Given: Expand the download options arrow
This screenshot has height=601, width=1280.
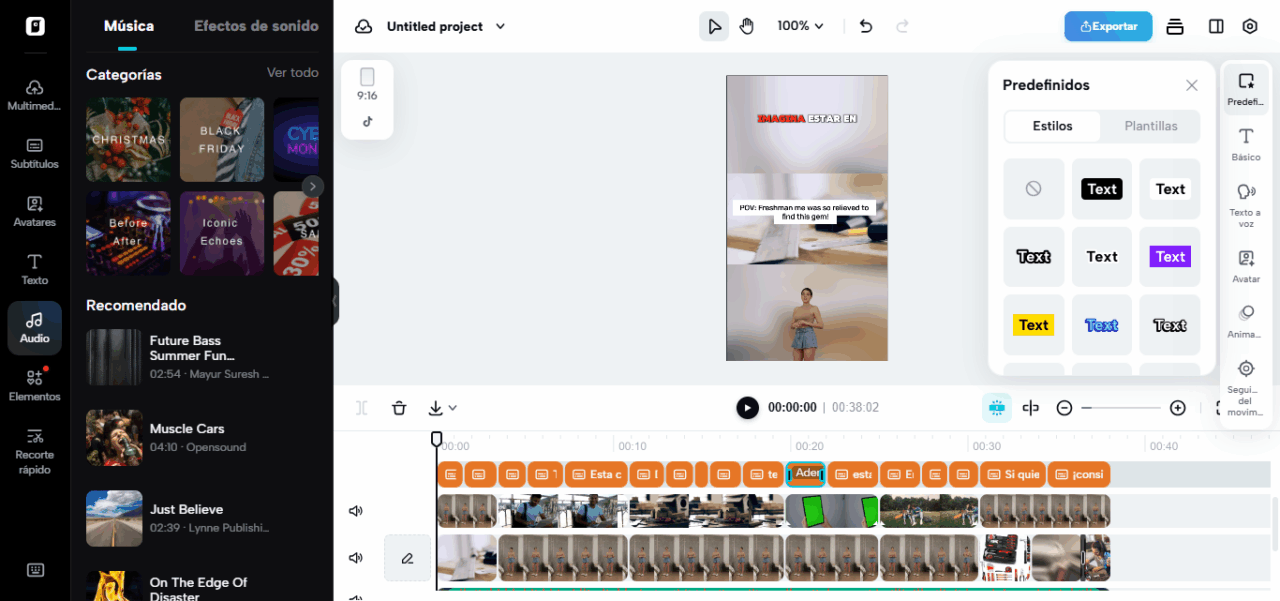Looking at the screenshot, I should 453,408.
